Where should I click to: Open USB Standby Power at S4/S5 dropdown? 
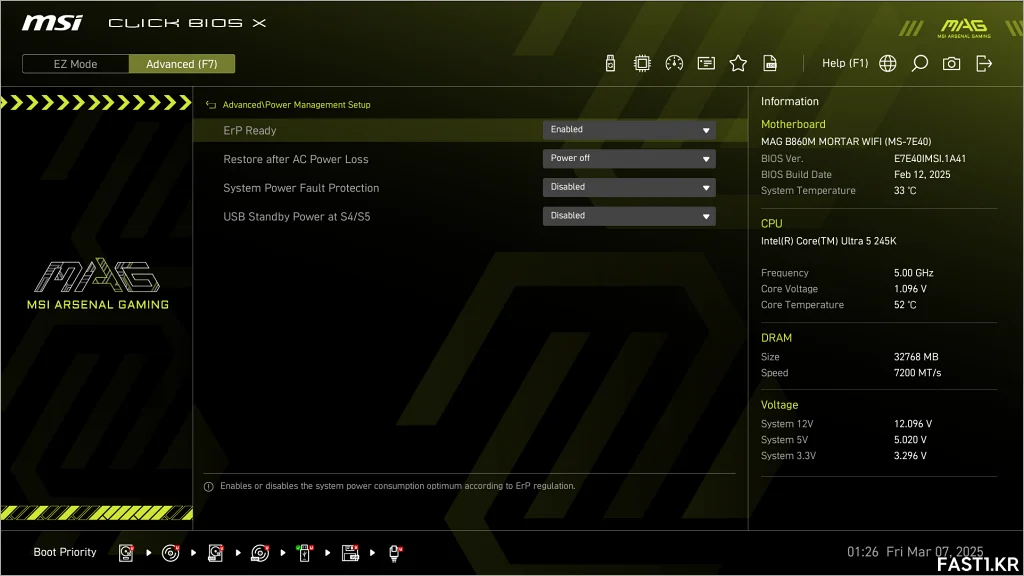[x=629, y=216]
